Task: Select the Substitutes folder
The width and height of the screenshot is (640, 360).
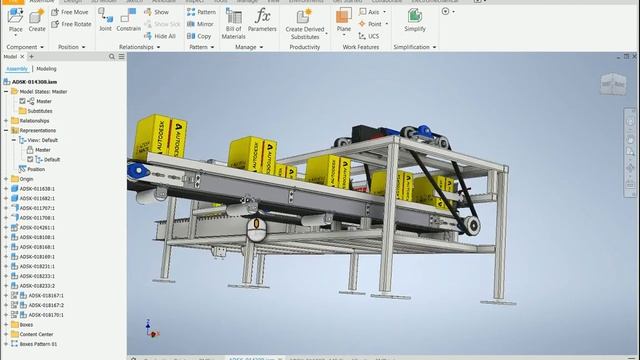Action: 35,111
